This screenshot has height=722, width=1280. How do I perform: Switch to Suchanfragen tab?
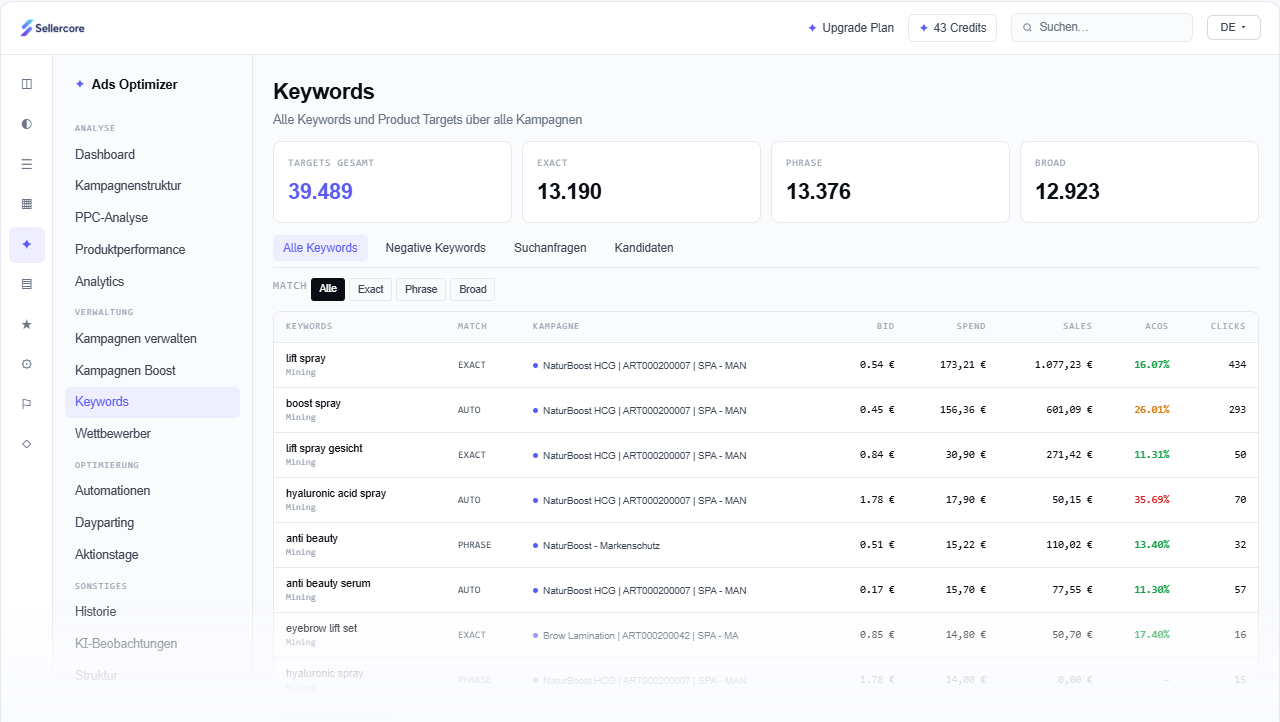point(550,248)
